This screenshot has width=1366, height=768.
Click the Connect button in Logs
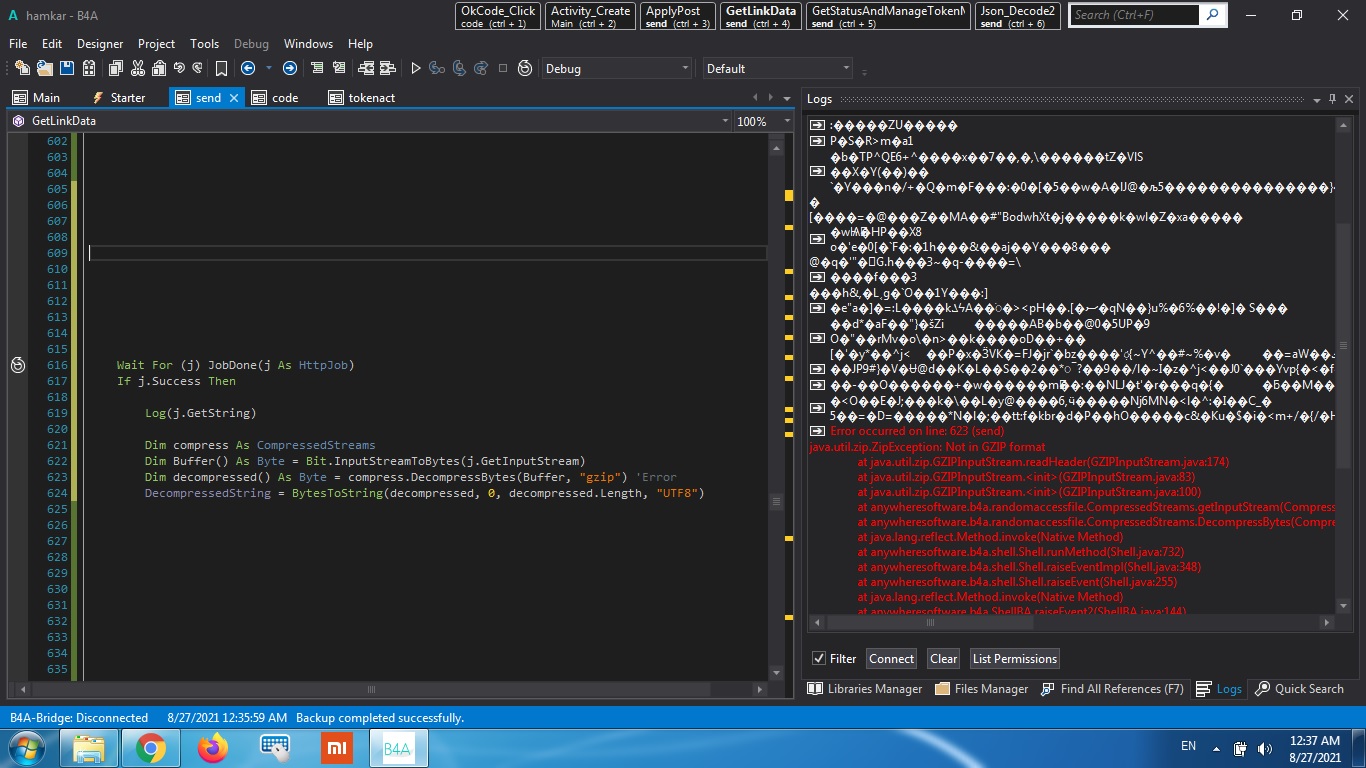[x=891, y=658]
